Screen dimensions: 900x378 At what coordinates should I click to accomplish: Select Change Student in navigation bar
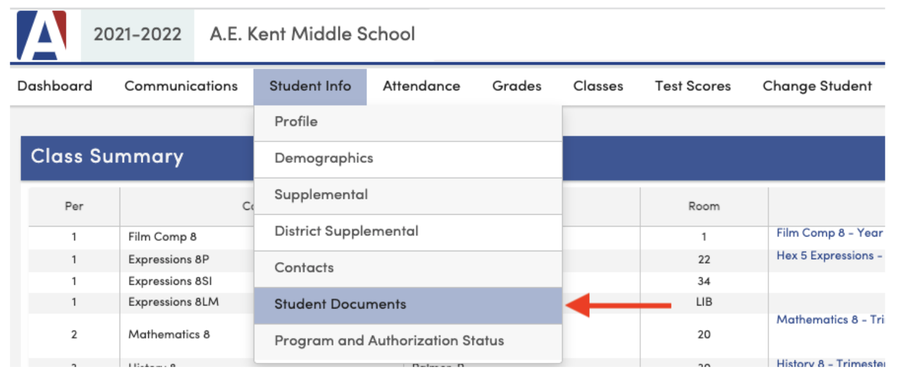(x=817, y=86)
